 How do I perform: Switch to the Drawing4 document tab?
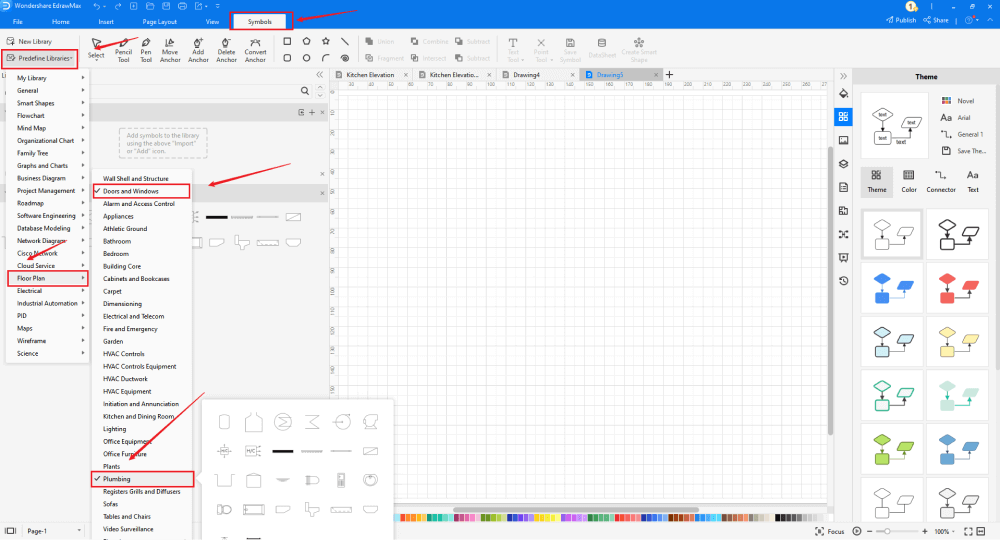pos(526,75)
